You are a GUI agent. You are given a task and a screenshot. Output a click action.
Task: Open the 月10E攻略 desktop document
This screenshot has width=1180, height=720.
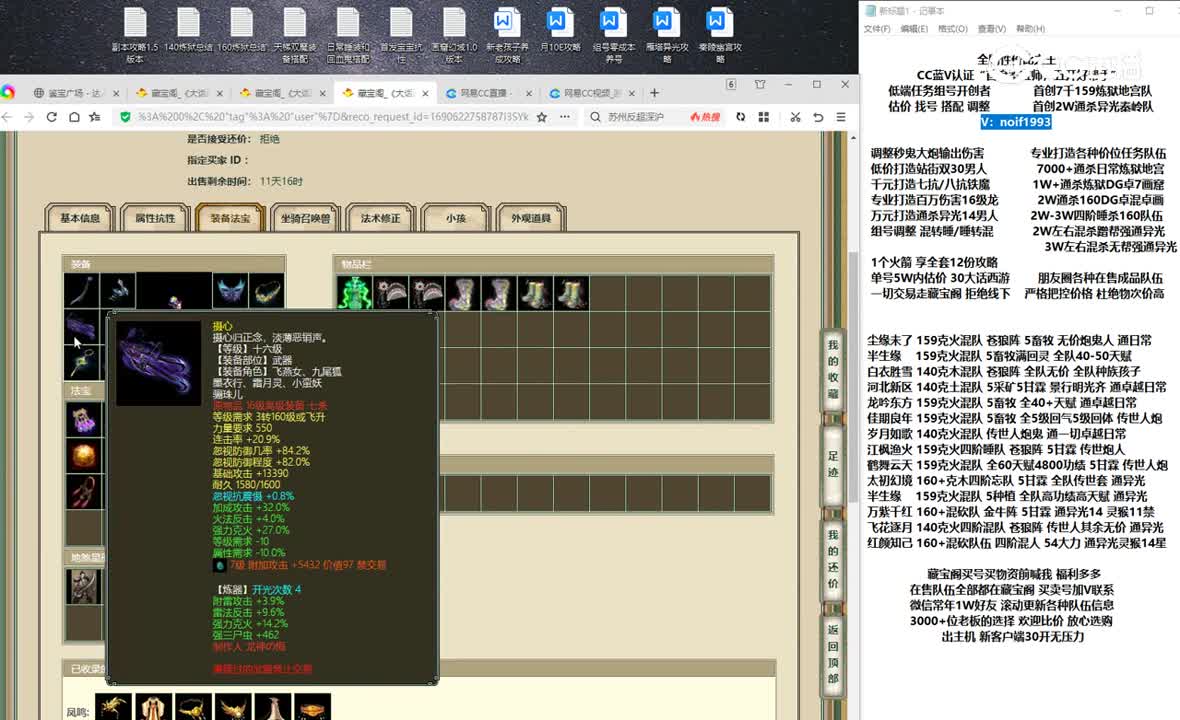click(x=560, y=30)
